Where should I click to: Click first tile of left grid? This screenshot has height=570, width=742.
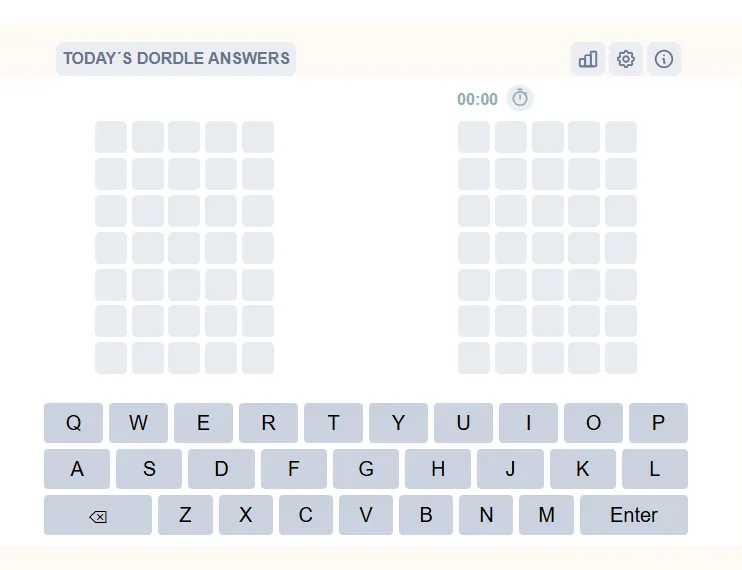111,137
